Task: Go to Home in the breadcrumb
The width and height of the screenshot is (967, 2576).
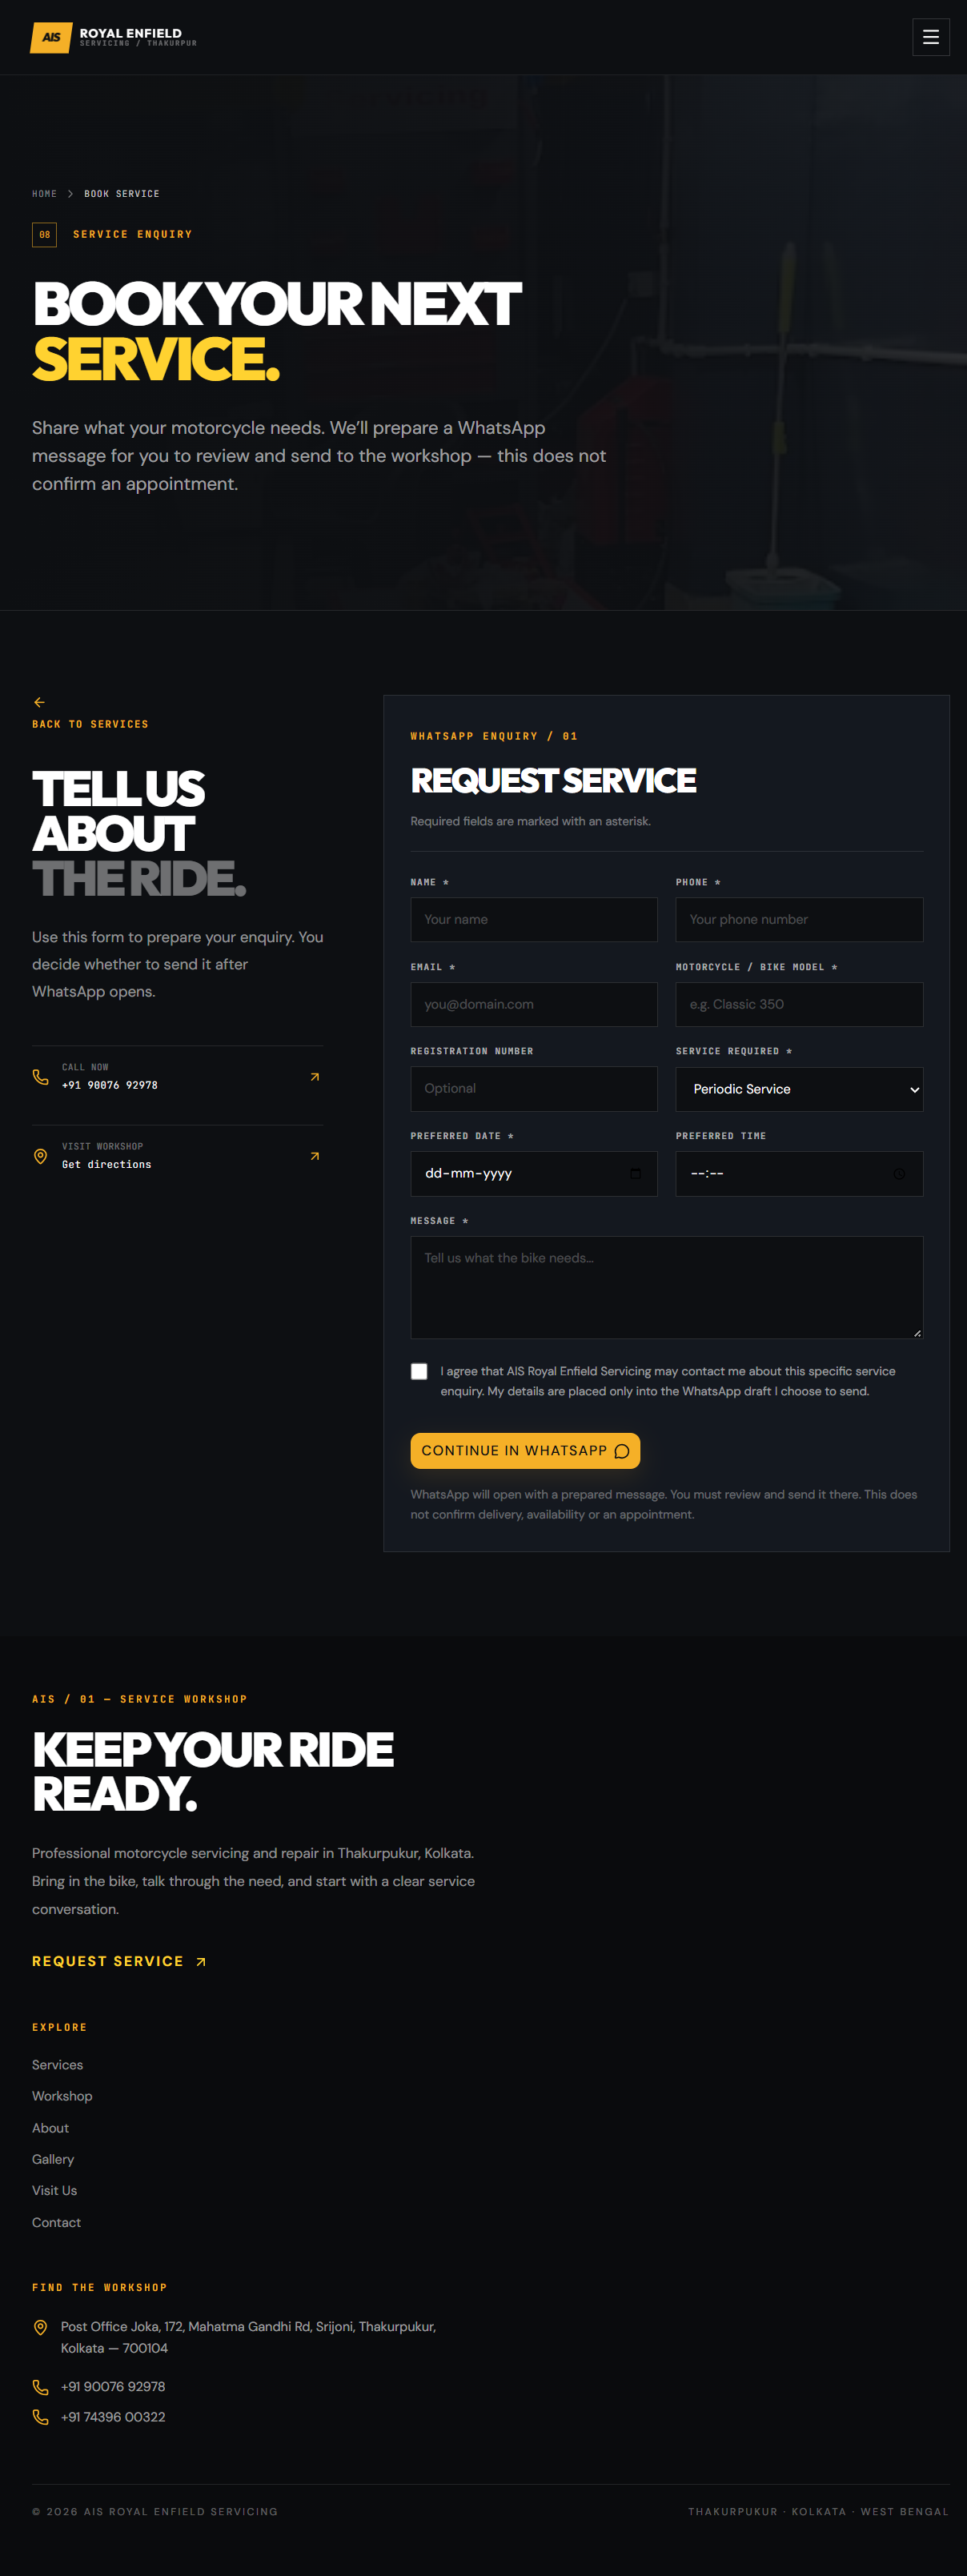Action: [x=44, y=194]
